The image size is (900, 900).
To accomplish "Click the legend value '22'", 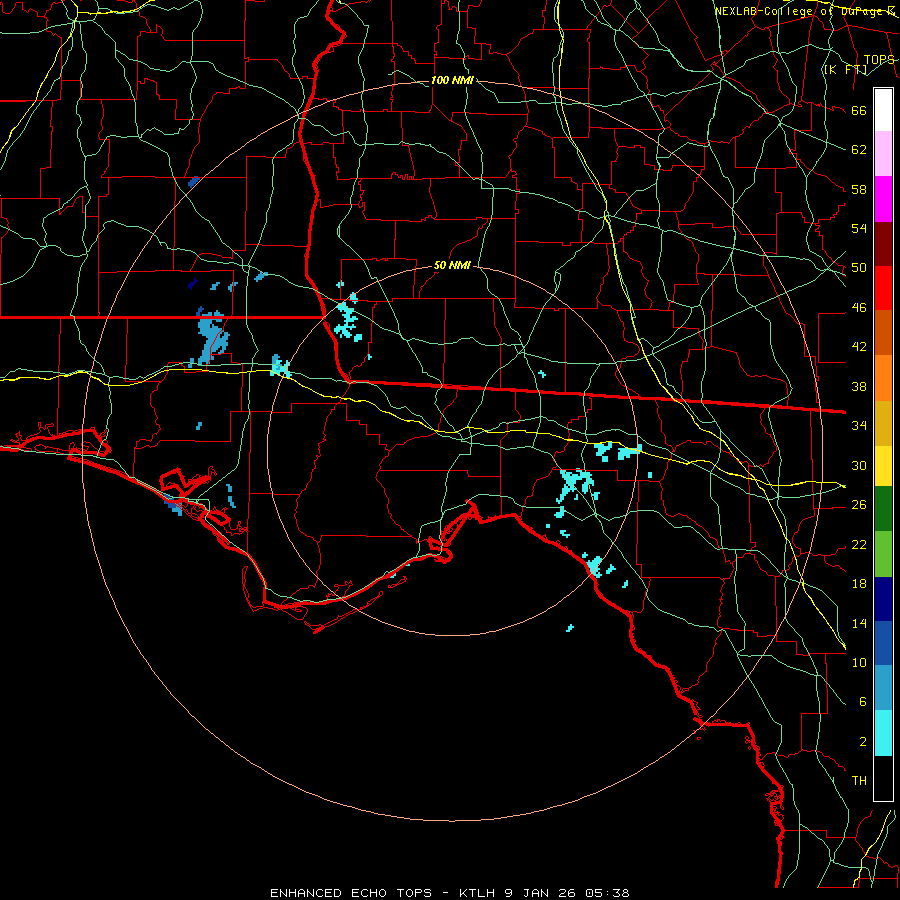I will coord(859,544).
